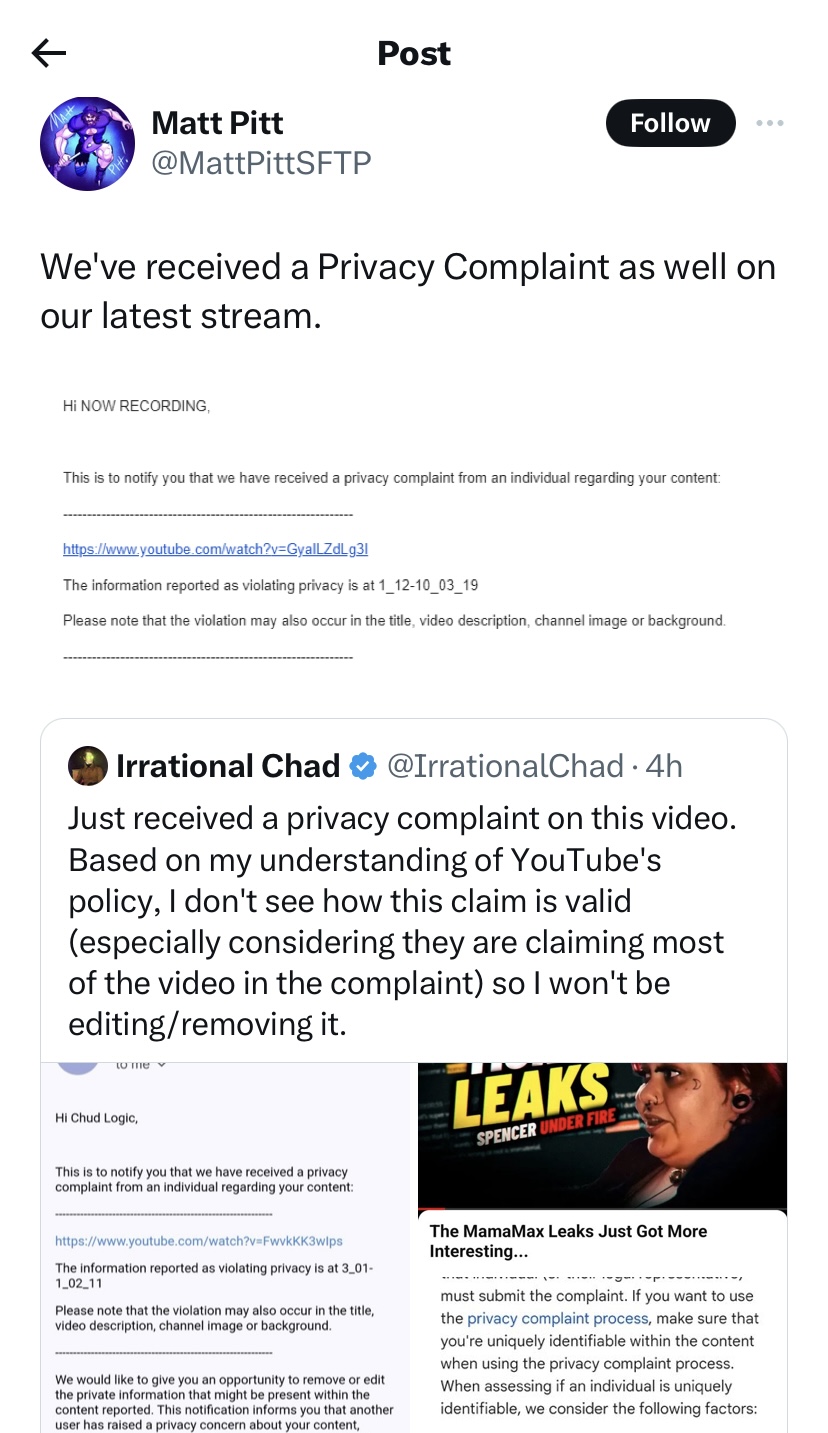
Task: Open the Matt Pitt display name
Action: 217,123
